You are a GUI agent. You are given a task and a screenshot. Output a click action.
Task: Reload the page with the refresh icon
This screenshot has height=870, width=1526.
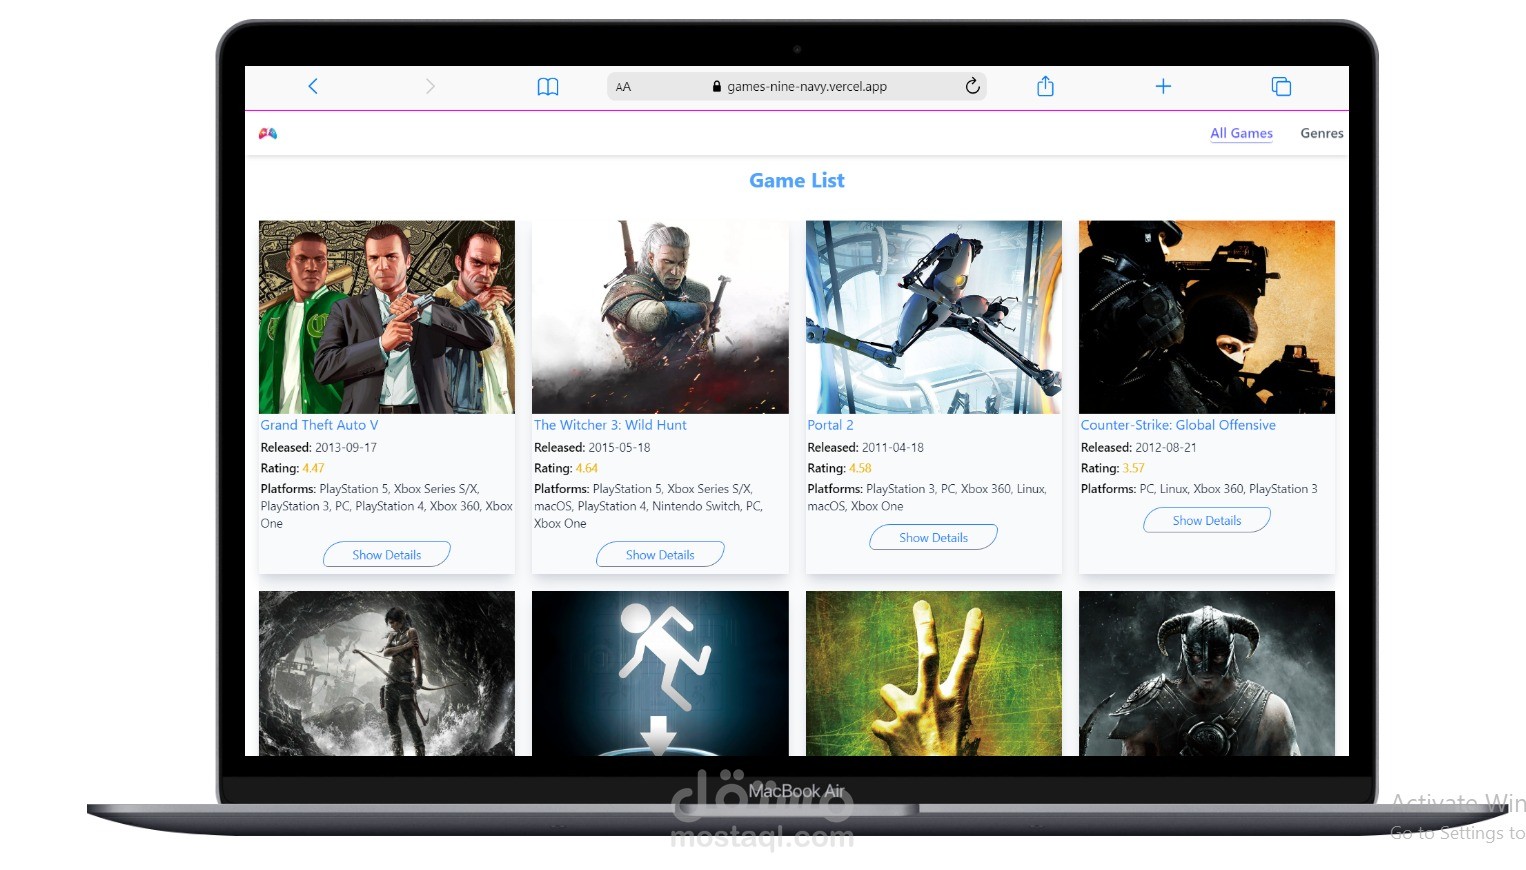(x=972, y=86)
